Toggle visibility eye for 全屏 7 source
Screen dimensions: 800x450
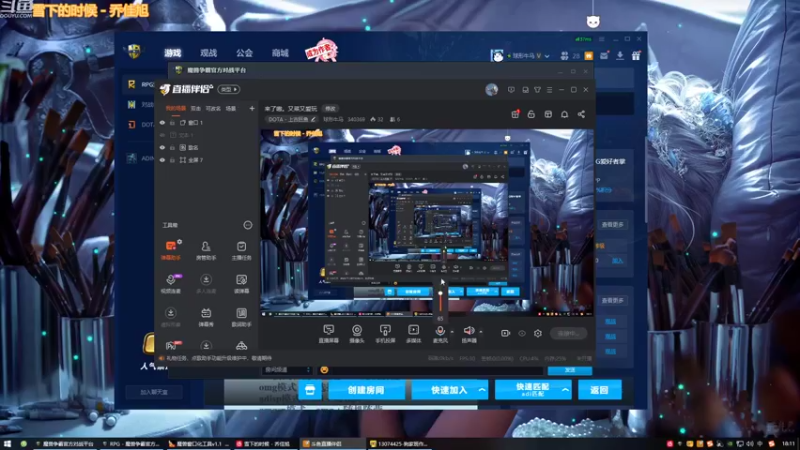click(162, 160)
